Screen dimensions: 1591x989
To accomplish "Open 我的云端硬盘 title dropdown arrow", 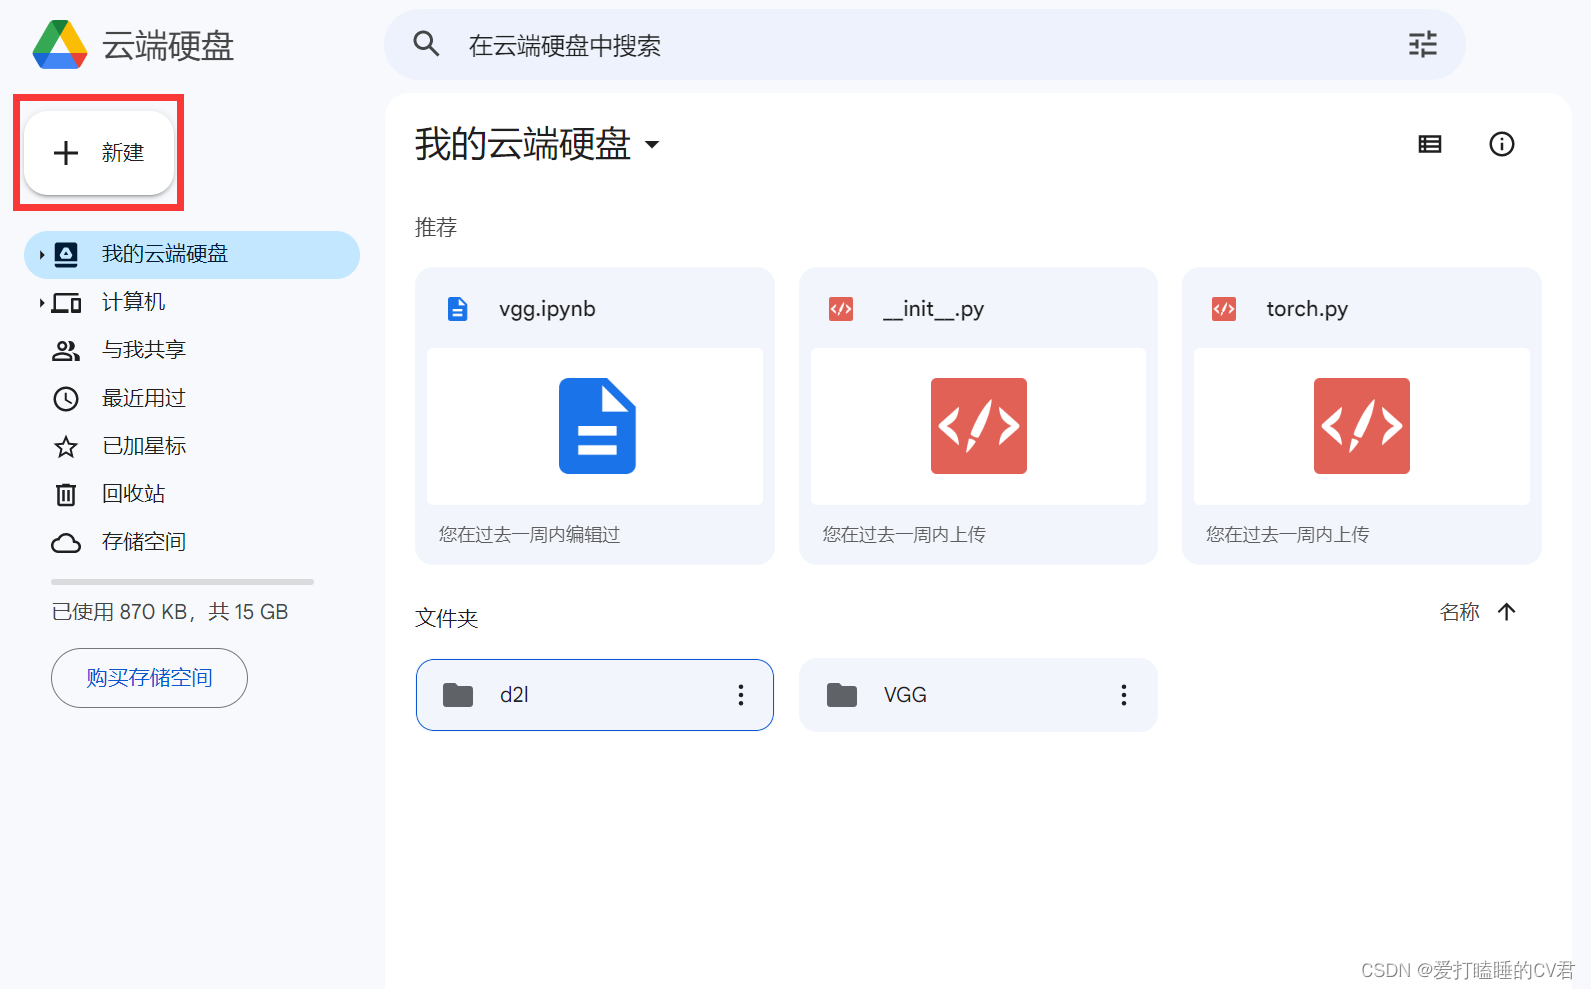I will coord(652,145).
